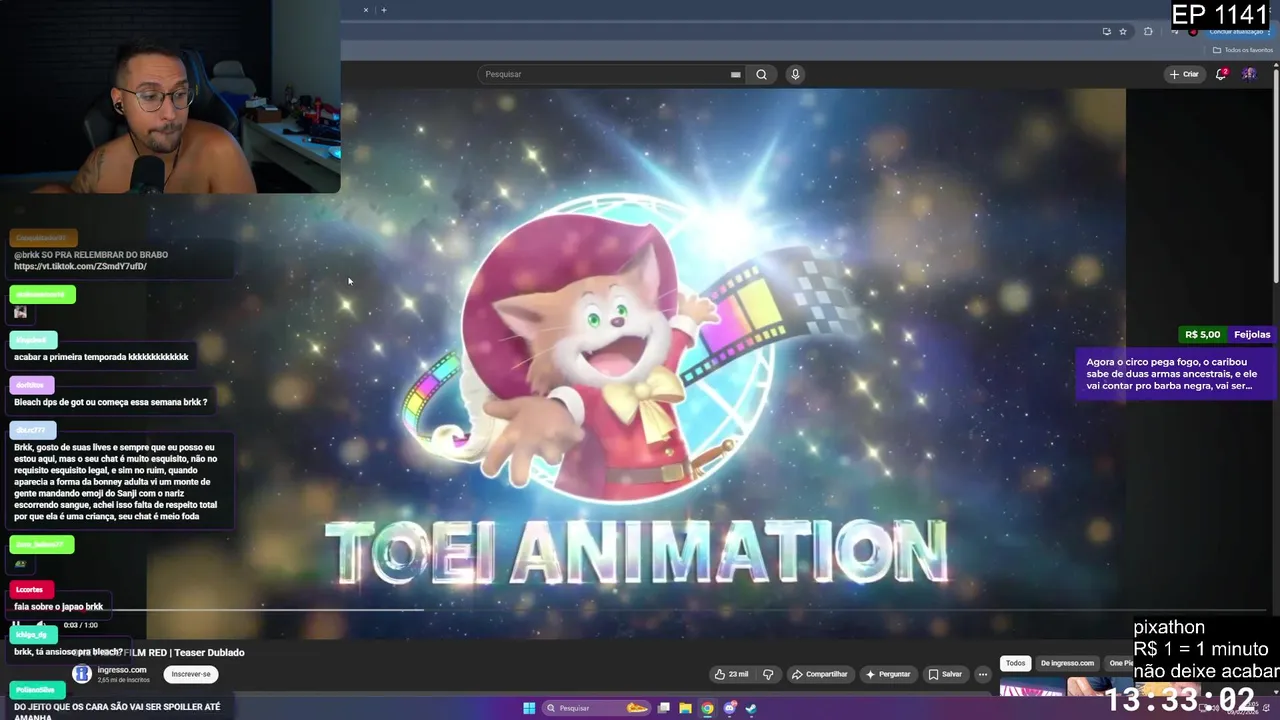Open YouTube notifications bell
Viewport: 1280px width, 720px height.
[x=1221, y=74]
